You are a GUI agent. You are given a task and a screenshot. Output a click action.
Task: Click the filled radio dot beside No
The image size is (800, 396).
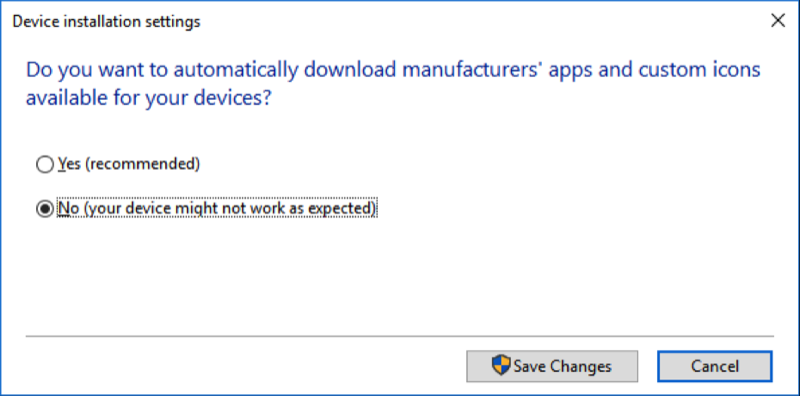pos(45,209)
